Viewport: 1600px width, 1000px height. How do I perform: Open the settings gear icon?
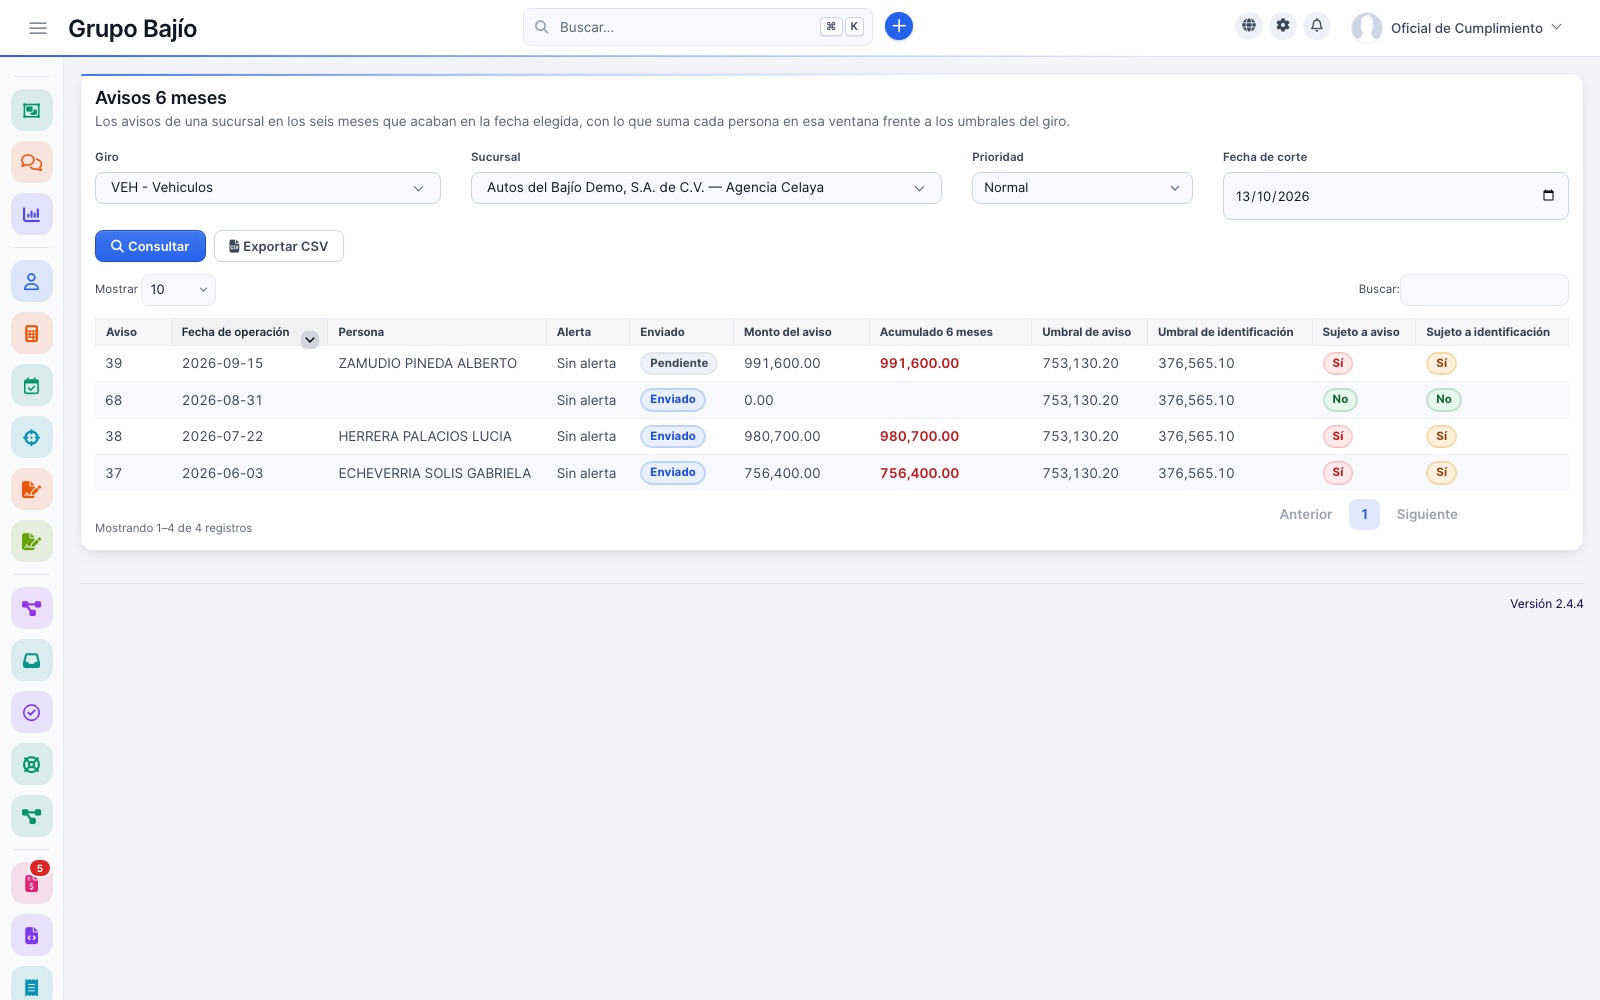[x=1283, y=26]
